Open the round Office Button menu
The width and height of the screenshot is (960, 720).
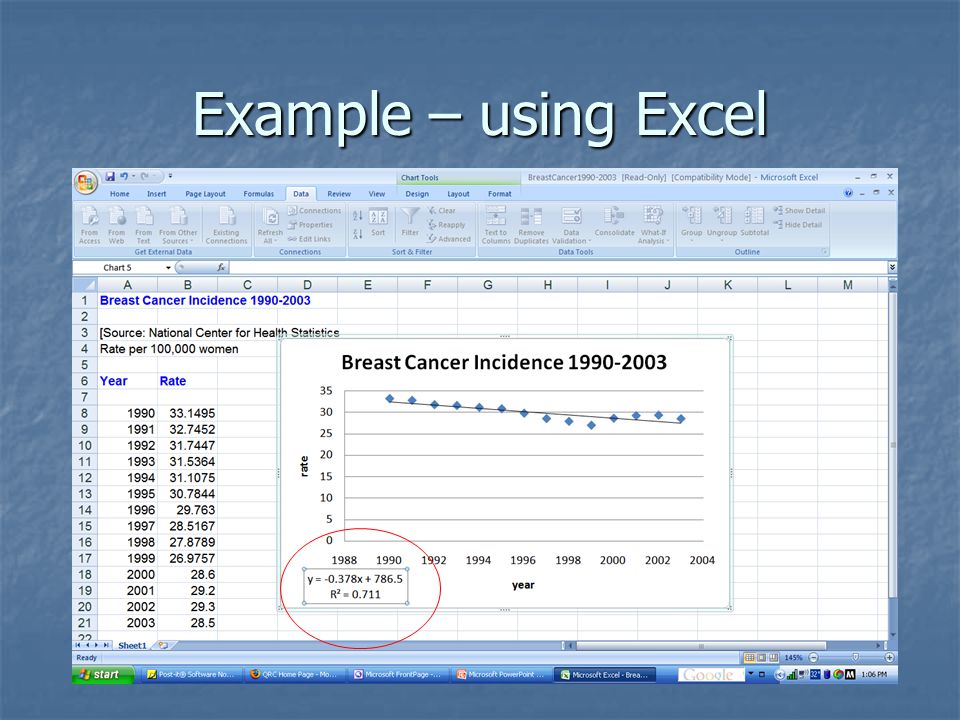tap(86, 182)
